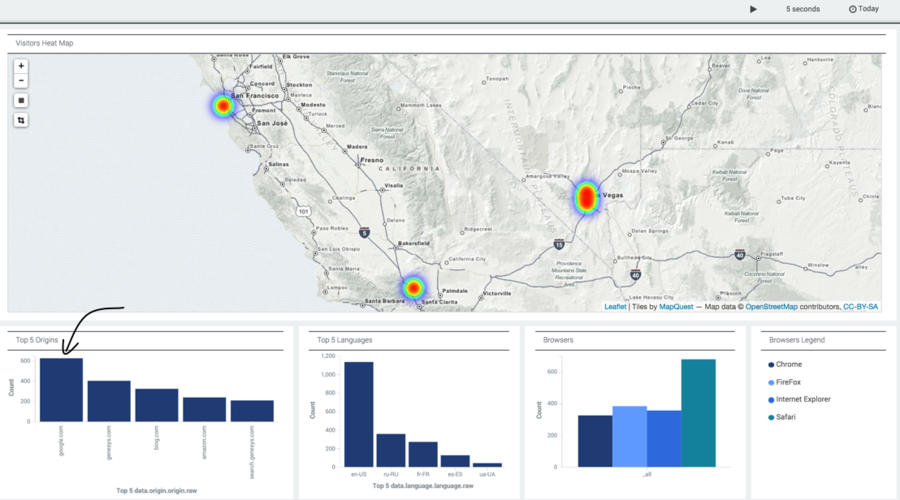Toggle Safari in the Browsers legend

782,417
